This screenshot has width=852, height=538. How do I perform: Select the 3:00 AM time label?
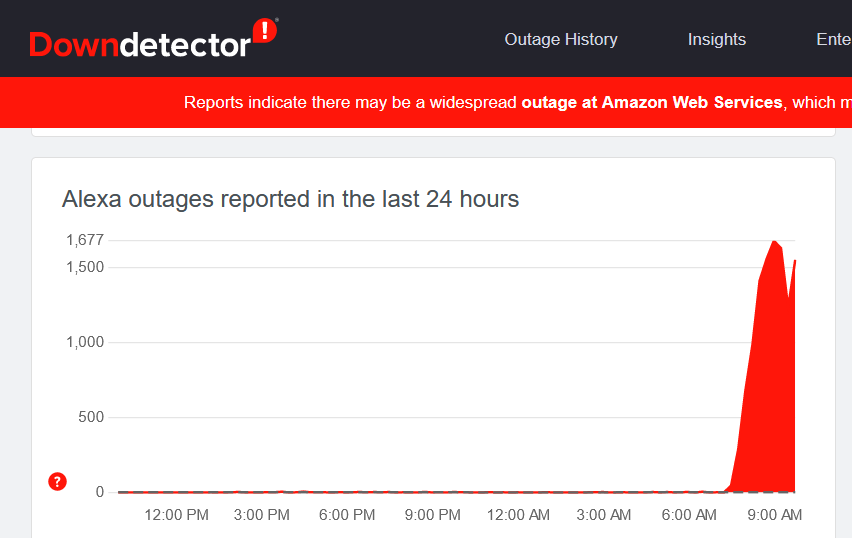[x=604, y=515]
